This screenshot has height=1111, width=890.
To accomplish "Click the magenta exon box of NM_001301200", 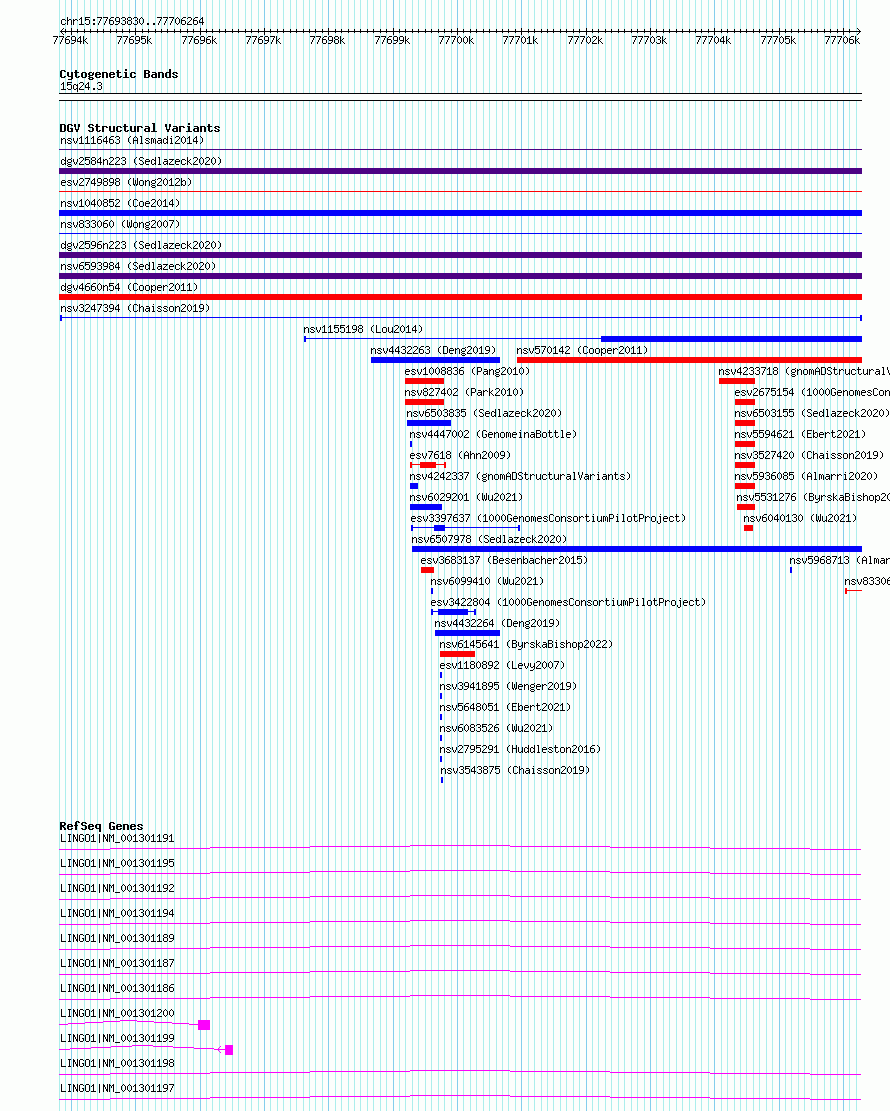I will coord(204,1025).
